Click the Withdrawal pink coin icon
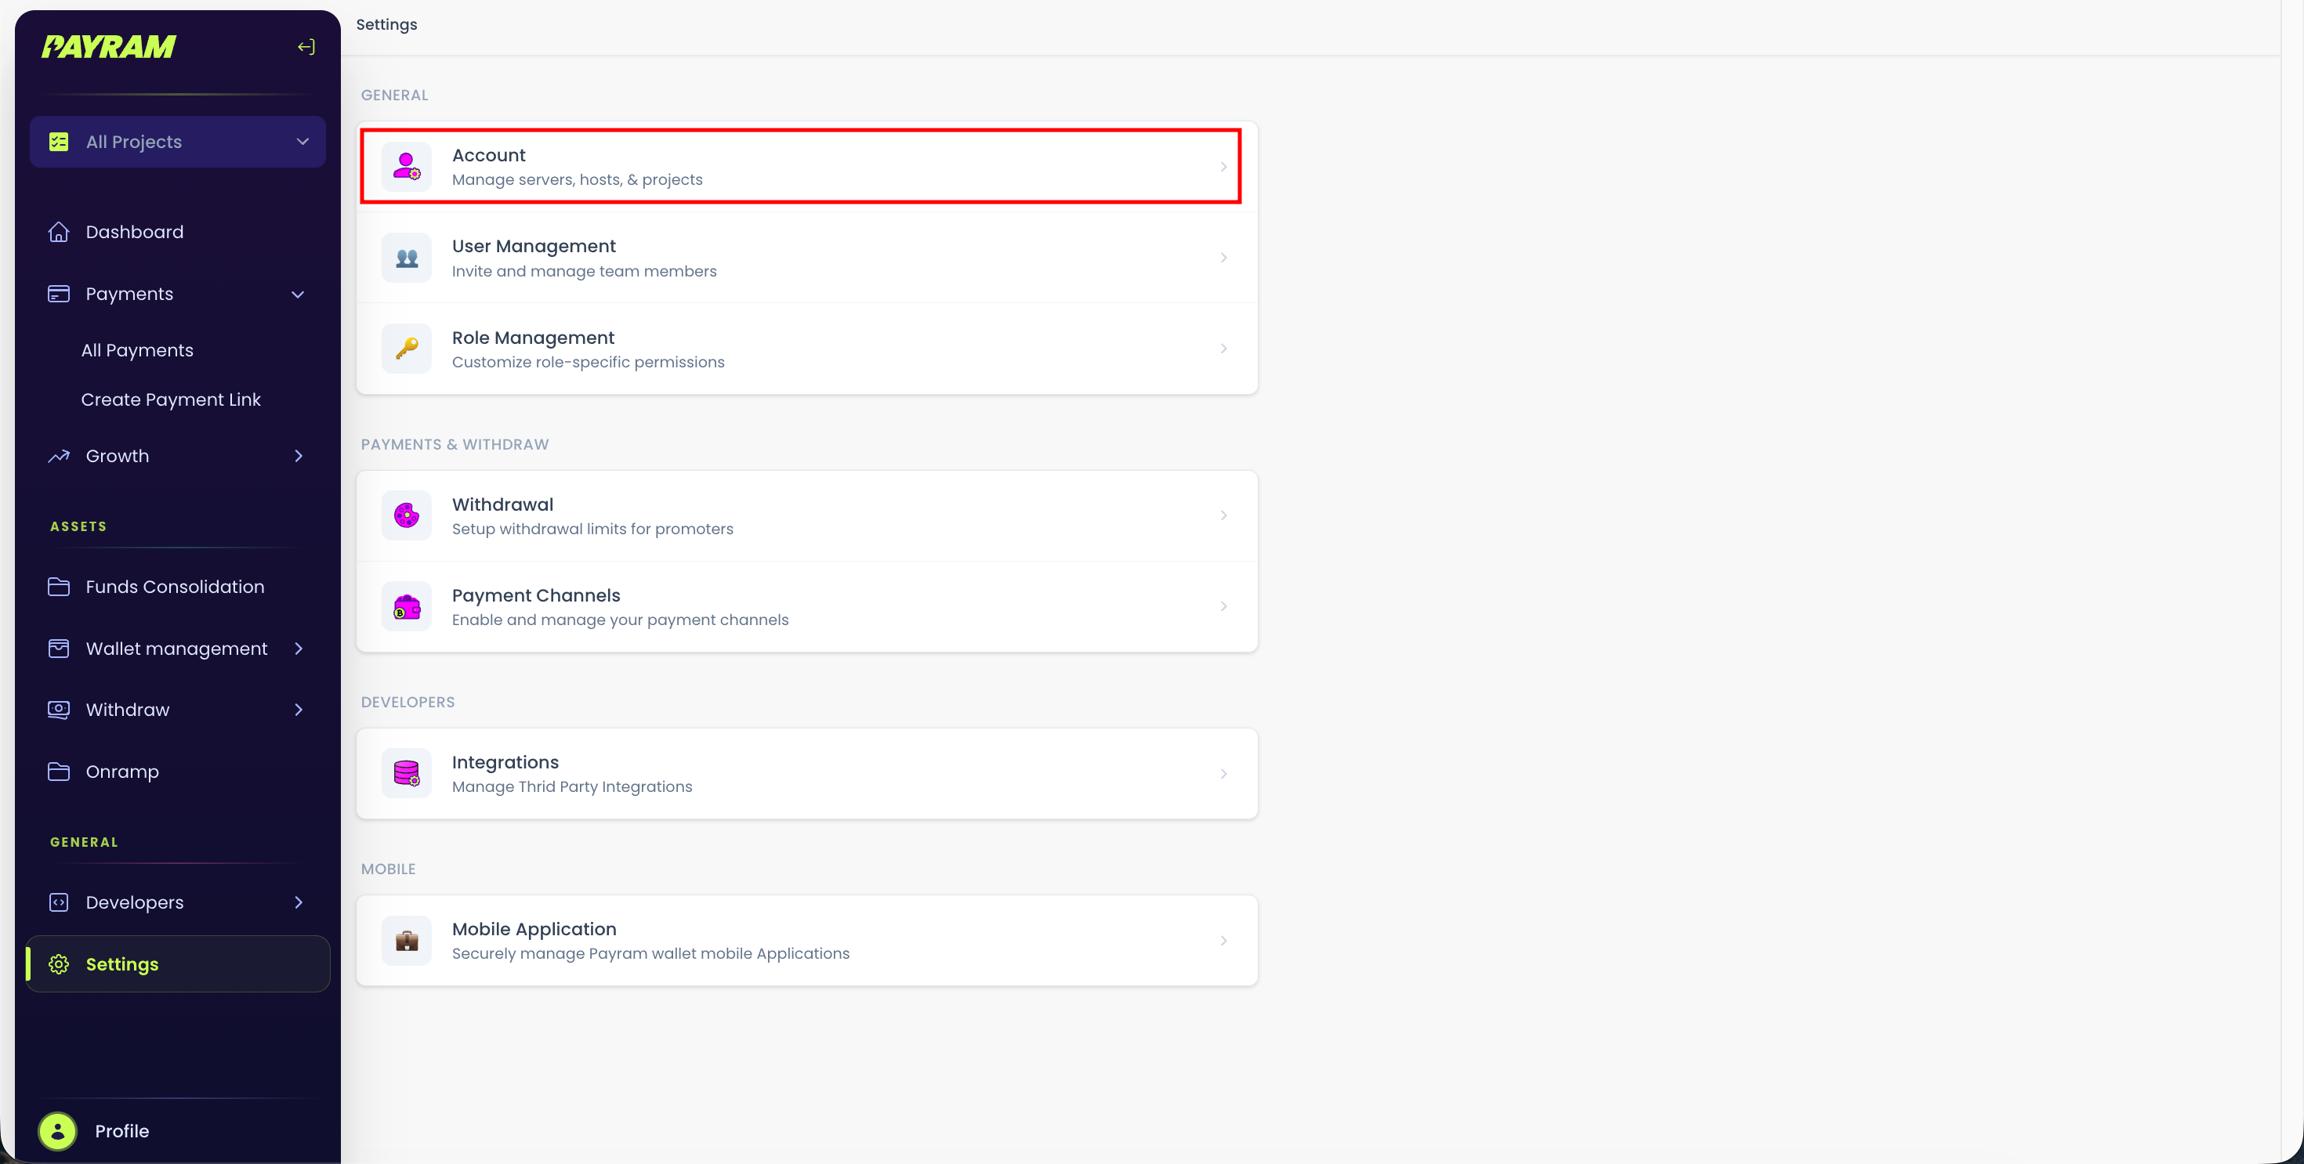This screenshot has height=1164, width=2304. [406, 516]
